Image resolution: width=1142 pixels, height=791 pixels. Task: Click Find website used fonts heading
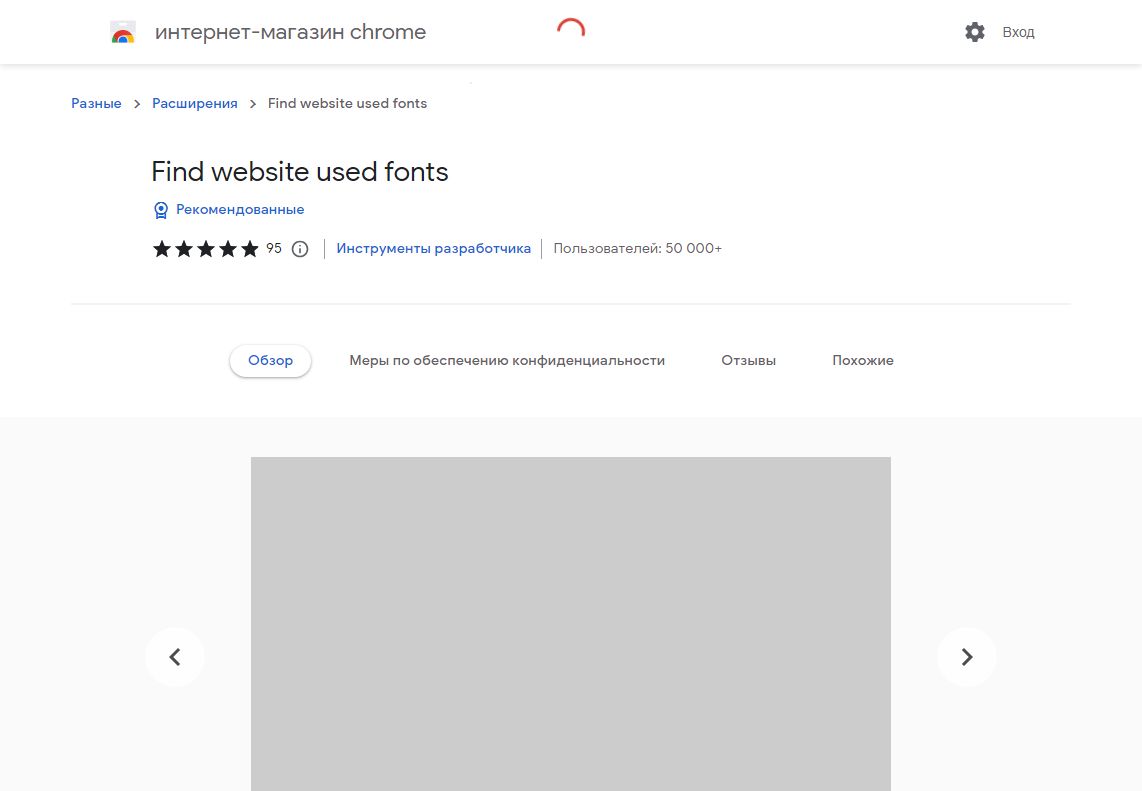(299, 172)
